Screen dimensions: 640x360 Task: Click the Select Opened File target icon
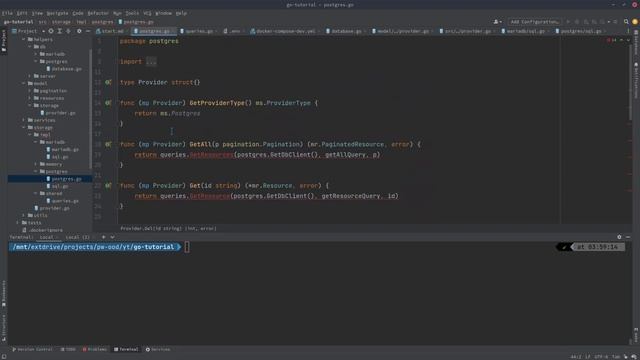click(x=51, y=31)
